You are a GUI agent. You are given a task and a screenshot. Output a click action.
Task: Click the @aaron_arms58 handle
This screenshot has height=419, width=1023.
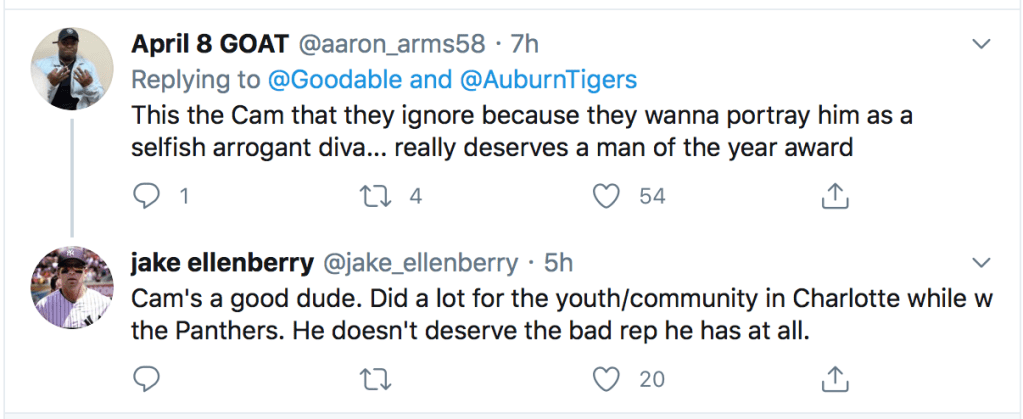pyautogui.click(x=393, y=44)
